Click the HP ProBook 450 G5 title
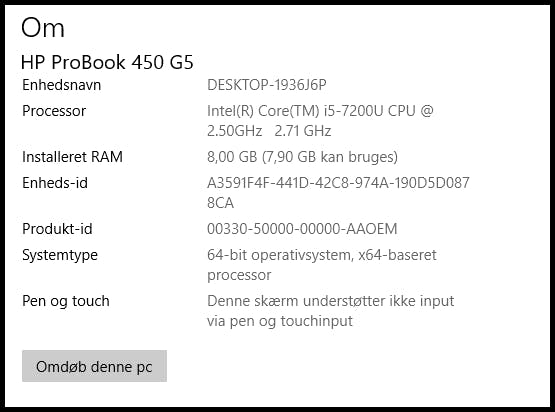This screenshot has height=412, width=555. pos(107,62)
